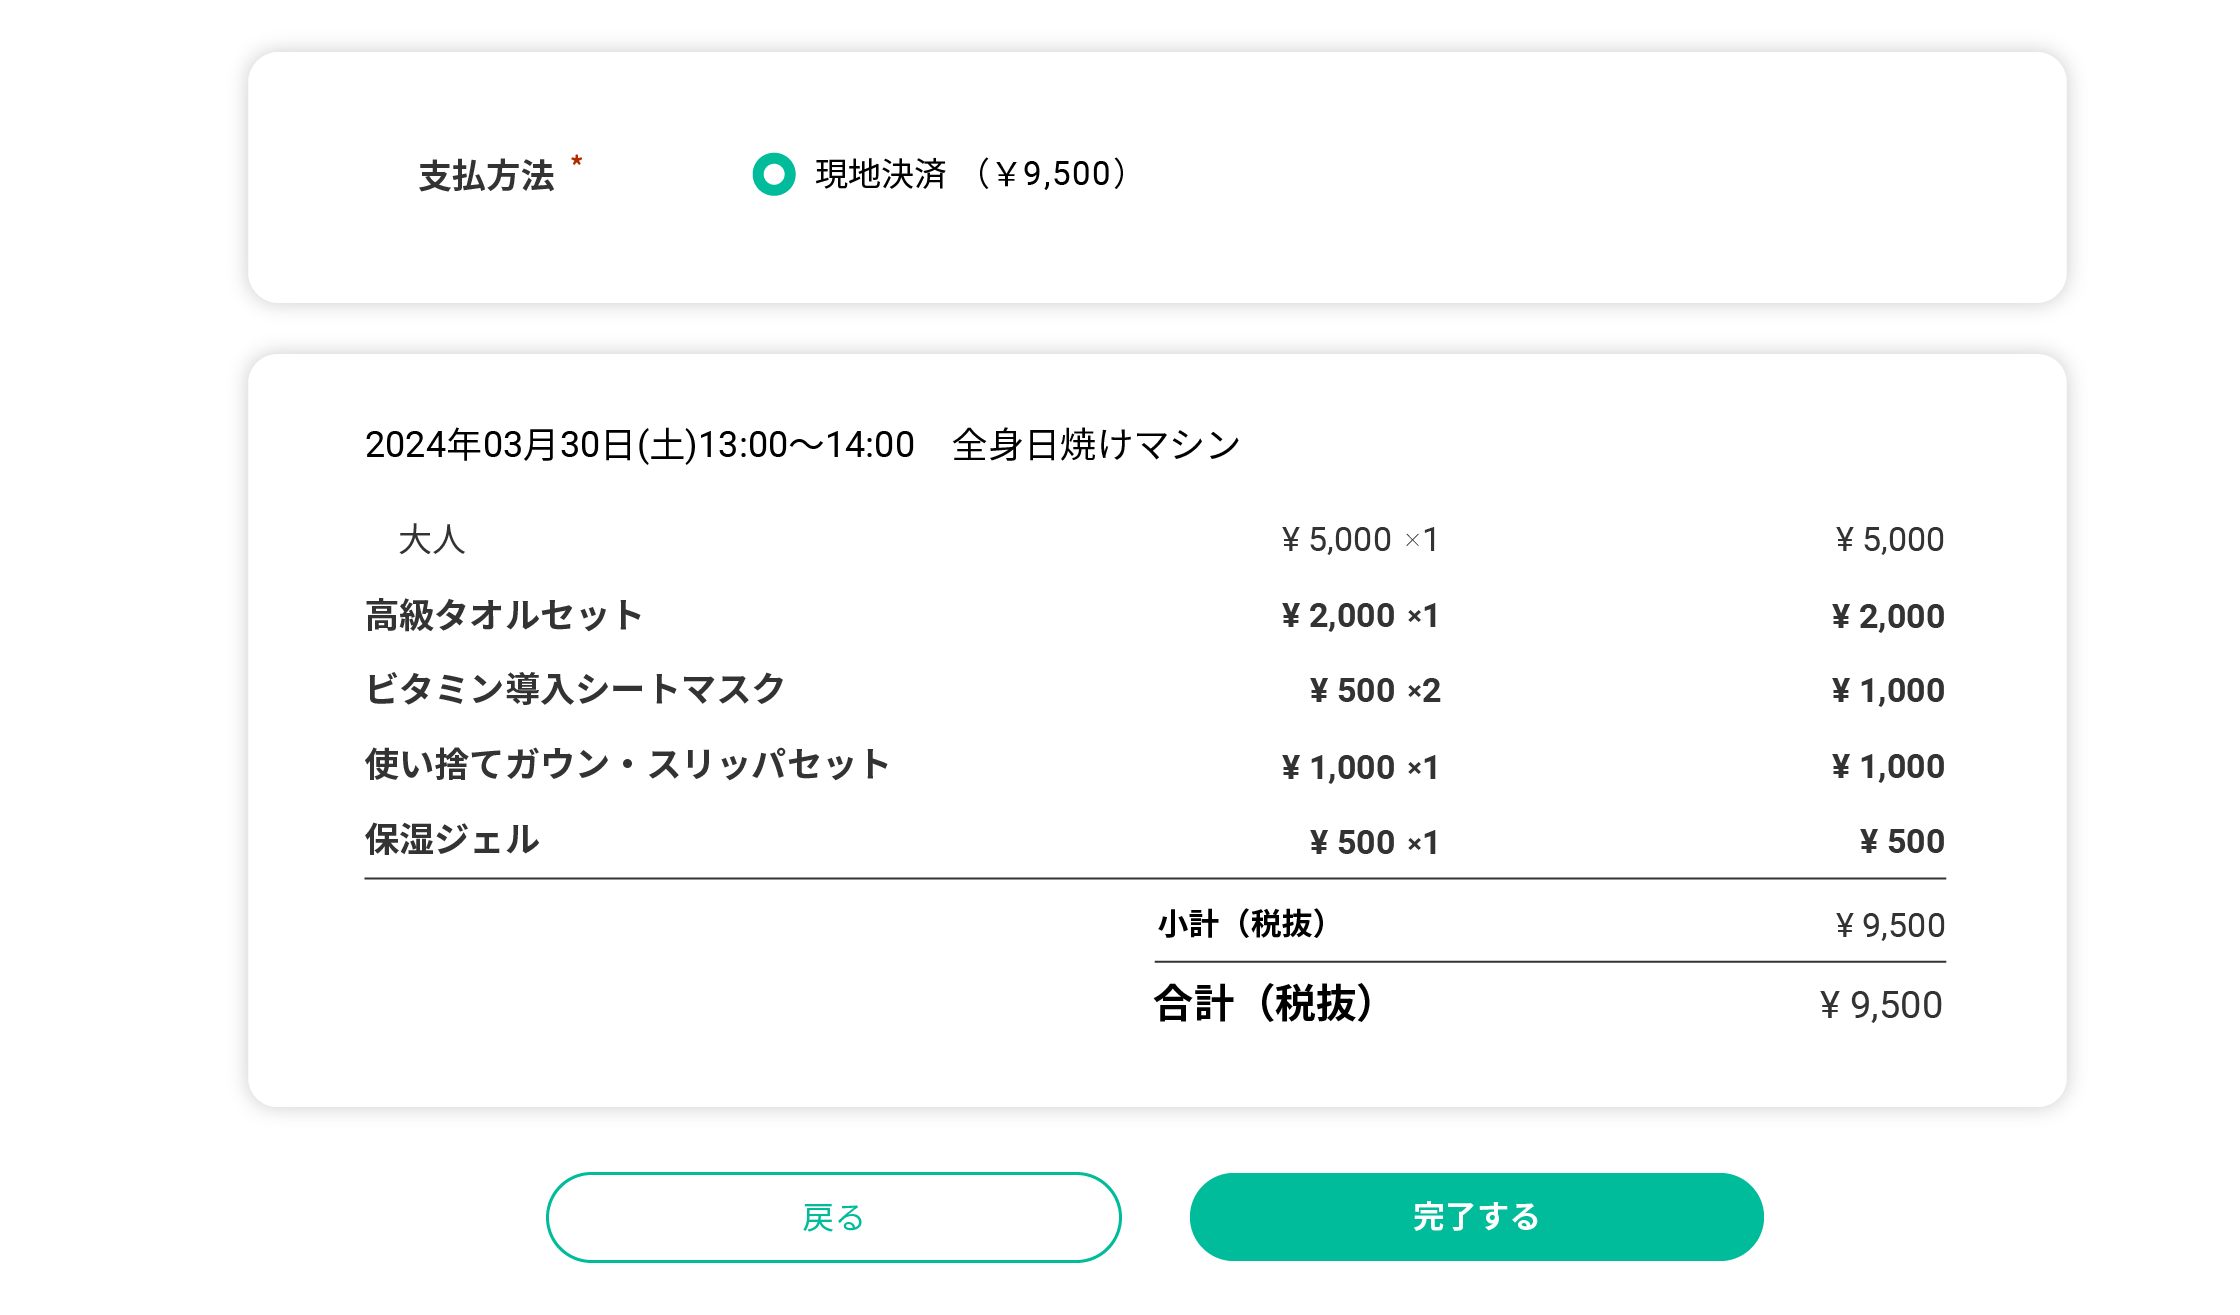Image resolution: width=2240 pixels, height=1315 pixels.
Task: Click the ¥ 9,500 total amount
Action: 1880,1005
